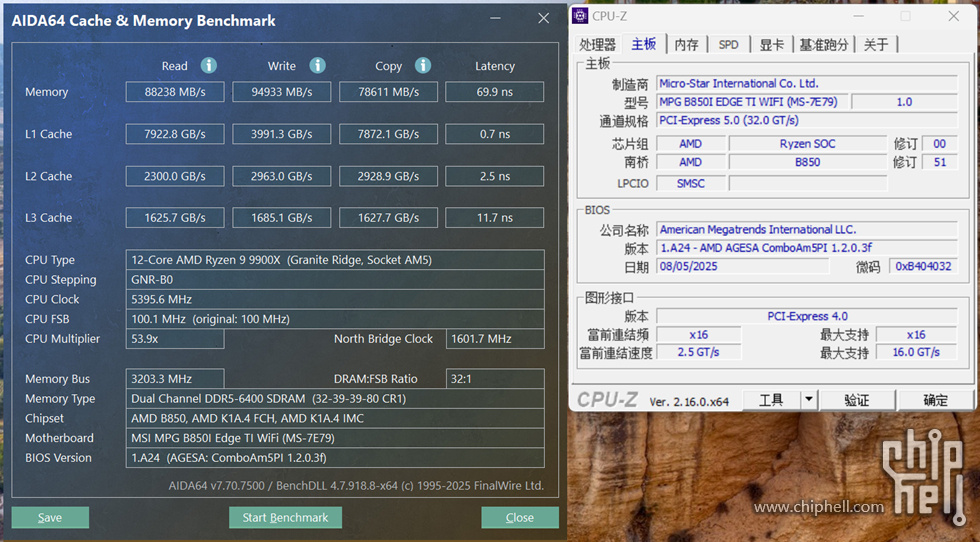Click the Memory Copy value 78611 MB/s
This screenshot has height=542, width=980.
389,92
